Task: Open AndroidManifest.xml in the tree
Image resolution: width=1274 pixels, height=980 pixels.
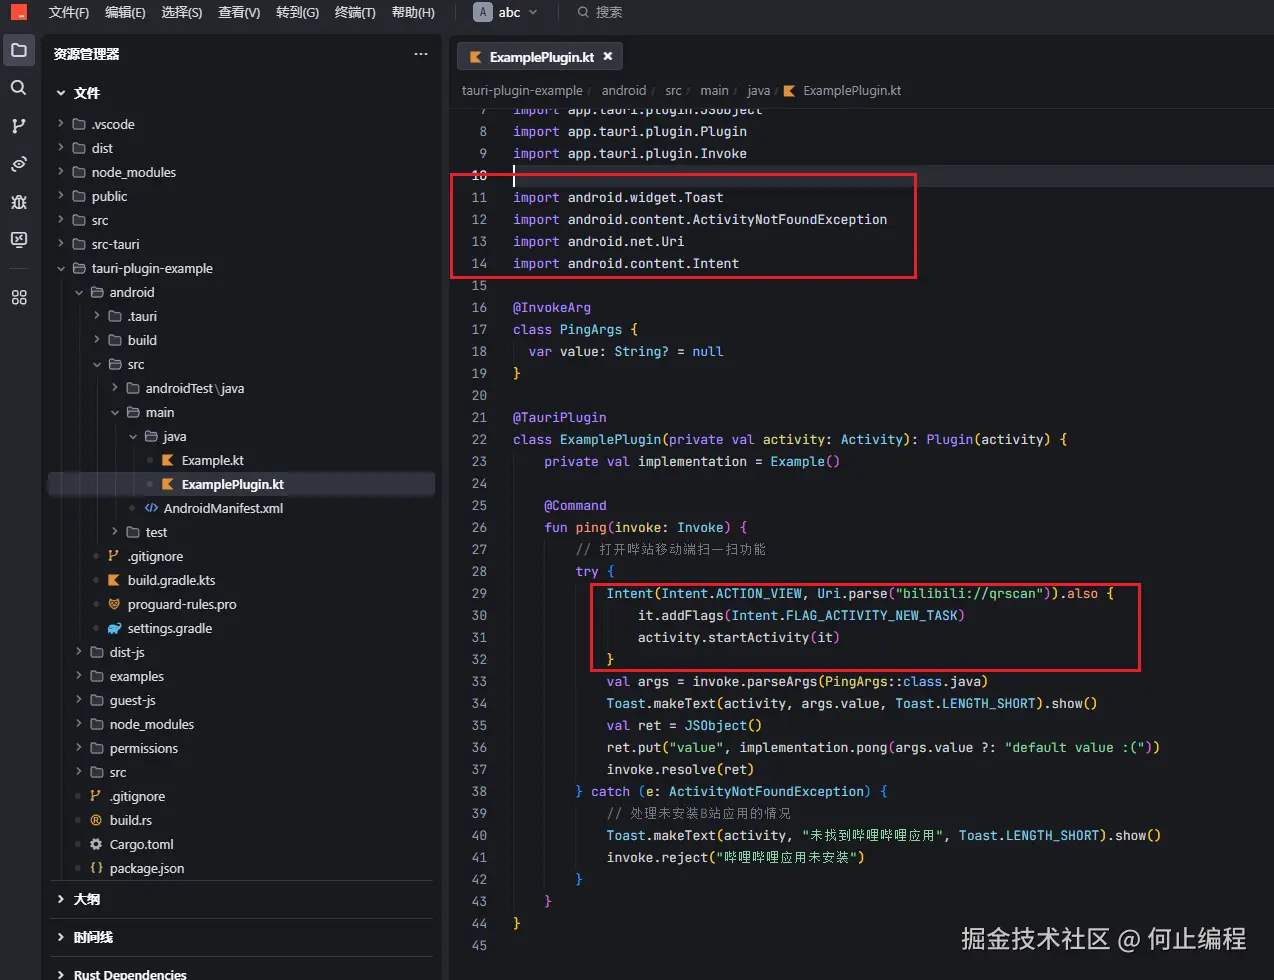Action: (223, 508)
